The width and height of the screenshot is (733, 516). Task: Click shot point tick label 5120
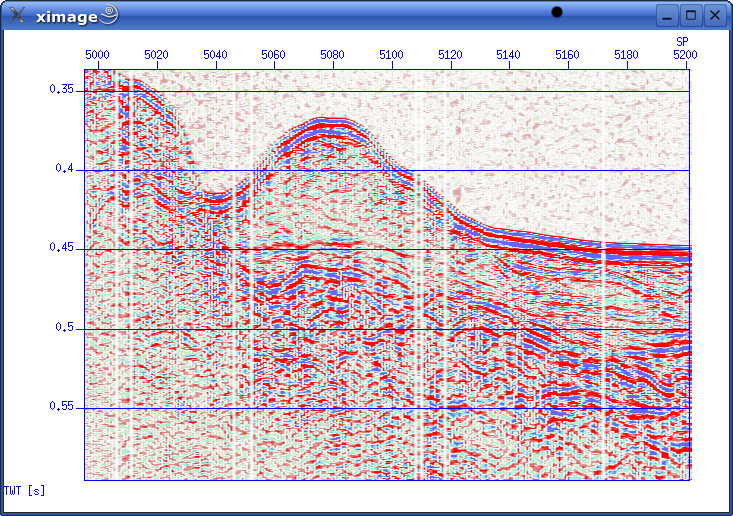[450, 55]
